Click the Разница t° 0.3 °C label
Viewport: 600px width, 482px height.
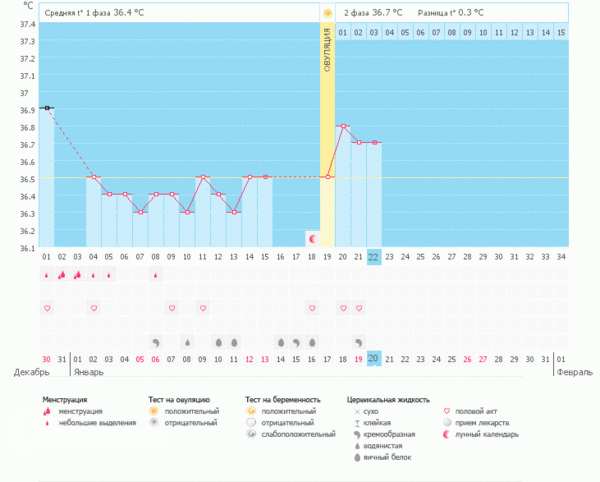coord(449,13)
